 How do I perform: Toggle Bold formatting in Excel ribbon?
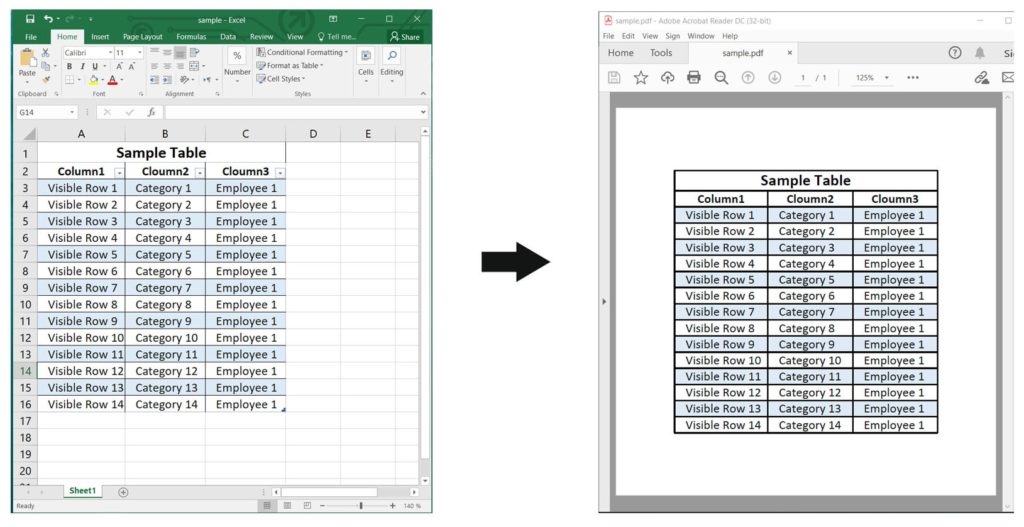(69, 66)
